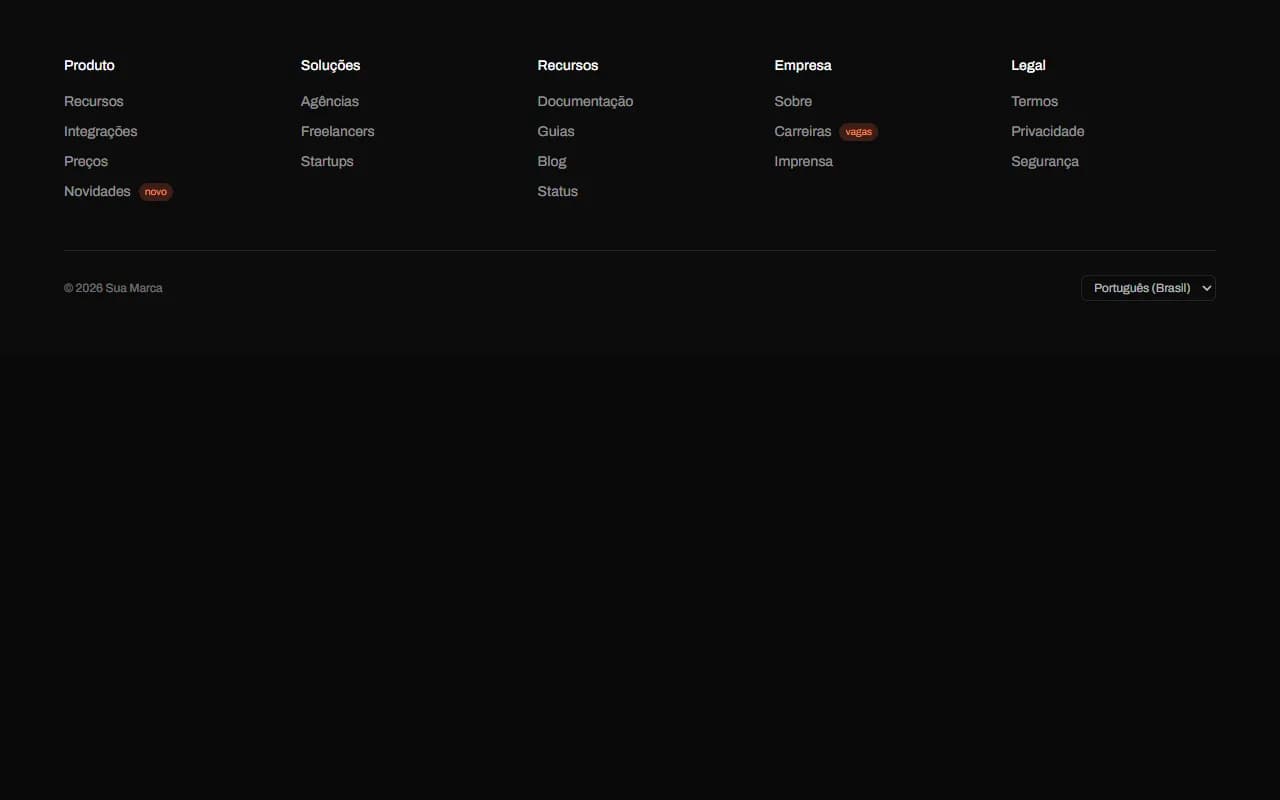Open the Blog link
This screenshot has width=1280, height=800.
pos(552,161)
